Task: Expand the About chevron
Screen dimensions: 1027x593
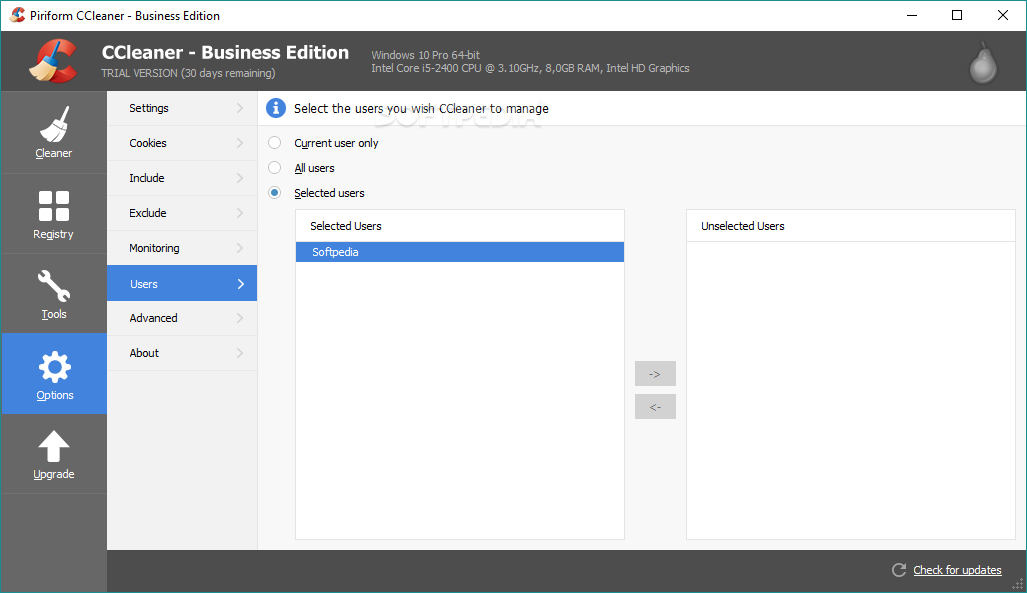Action: 240,353
